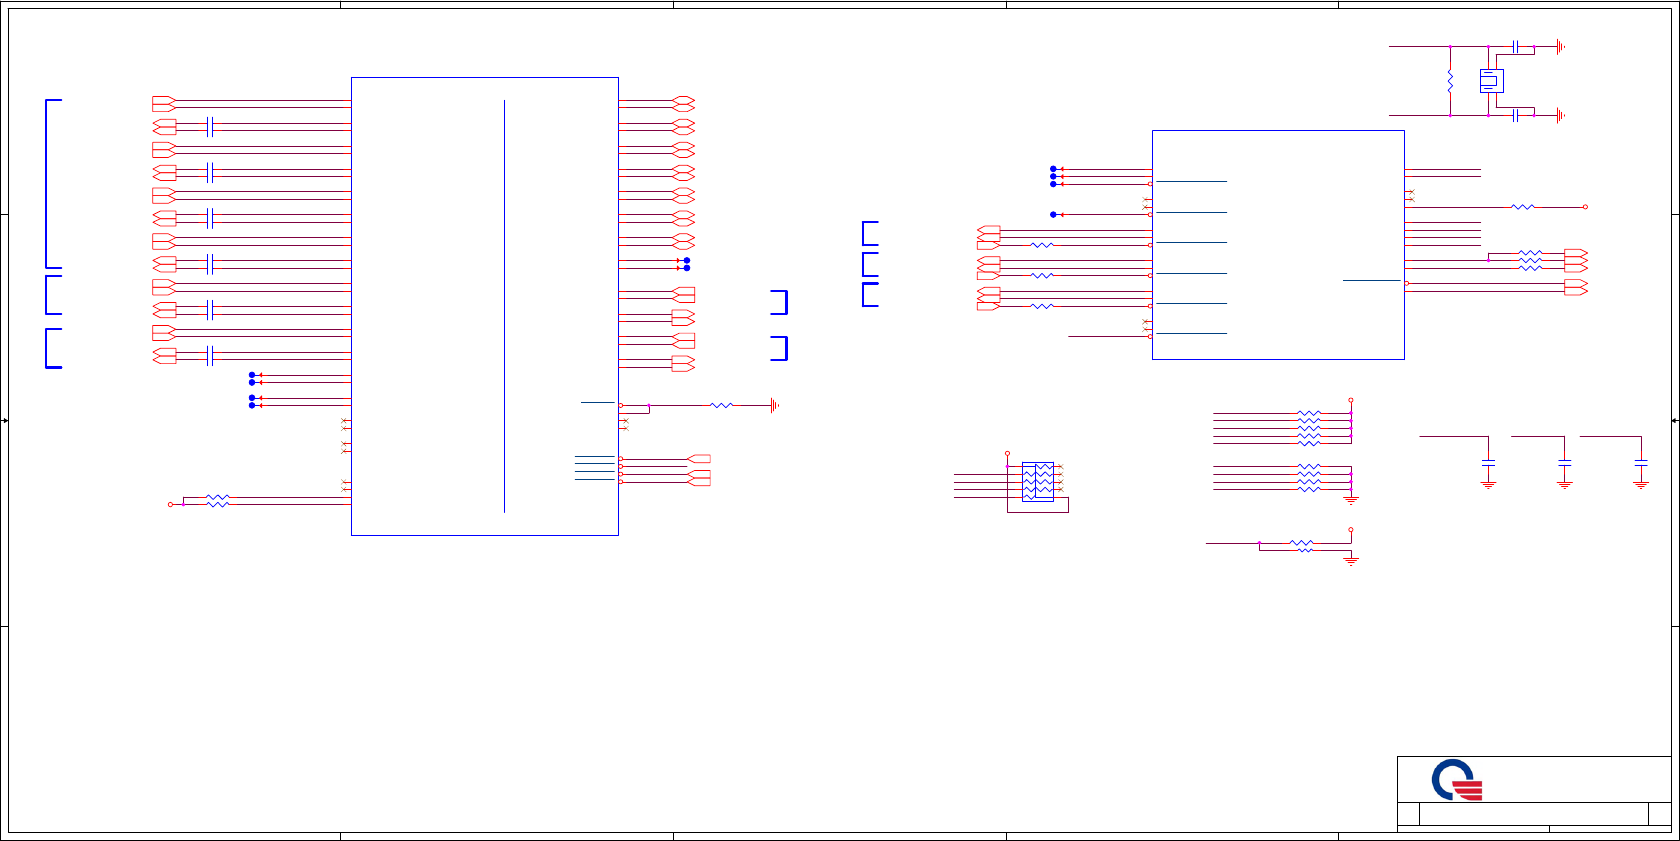Select the crystal oscillator symbol
1680x841 pixels.
[x=1491, y=81]
